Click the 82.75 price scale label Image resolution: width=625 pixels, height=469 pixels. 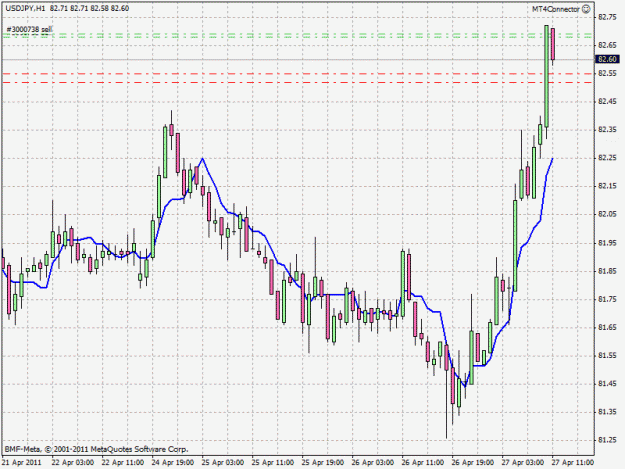[x=607, y=17]
